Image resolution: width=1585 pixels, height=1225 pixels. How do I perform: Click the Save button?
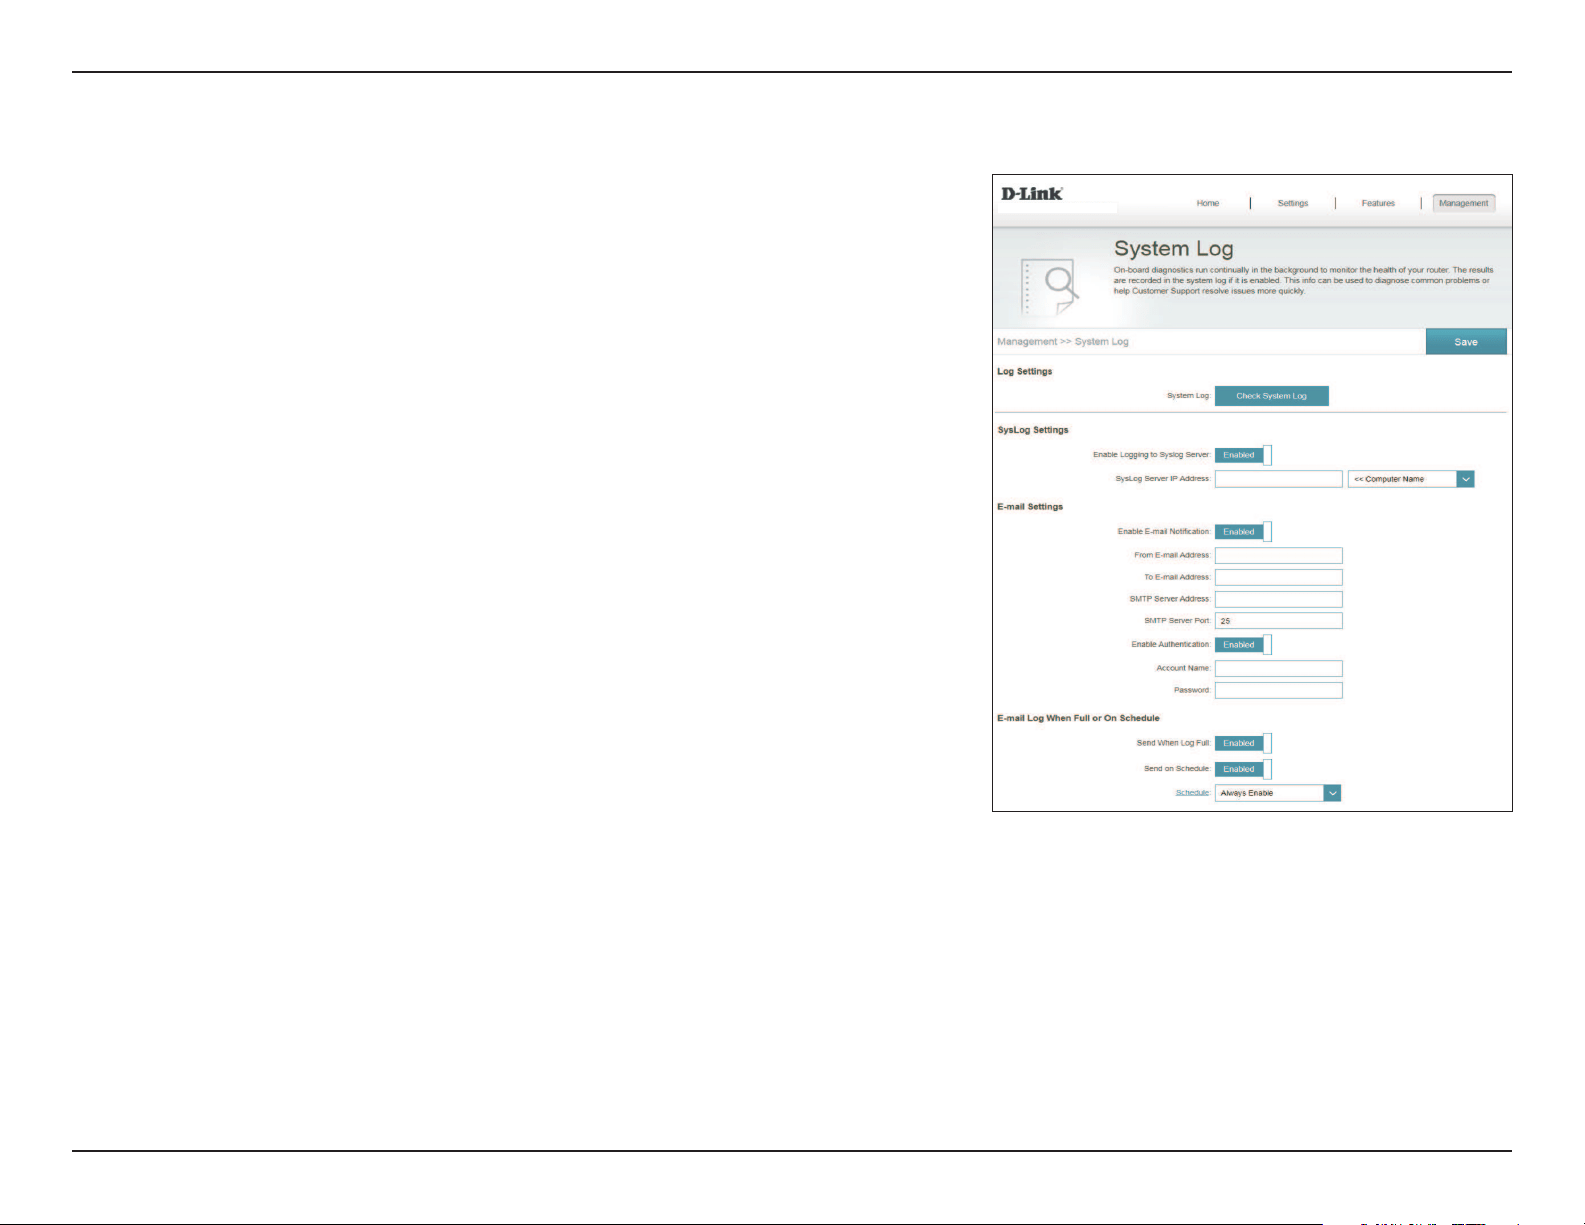click(1466, 342)
